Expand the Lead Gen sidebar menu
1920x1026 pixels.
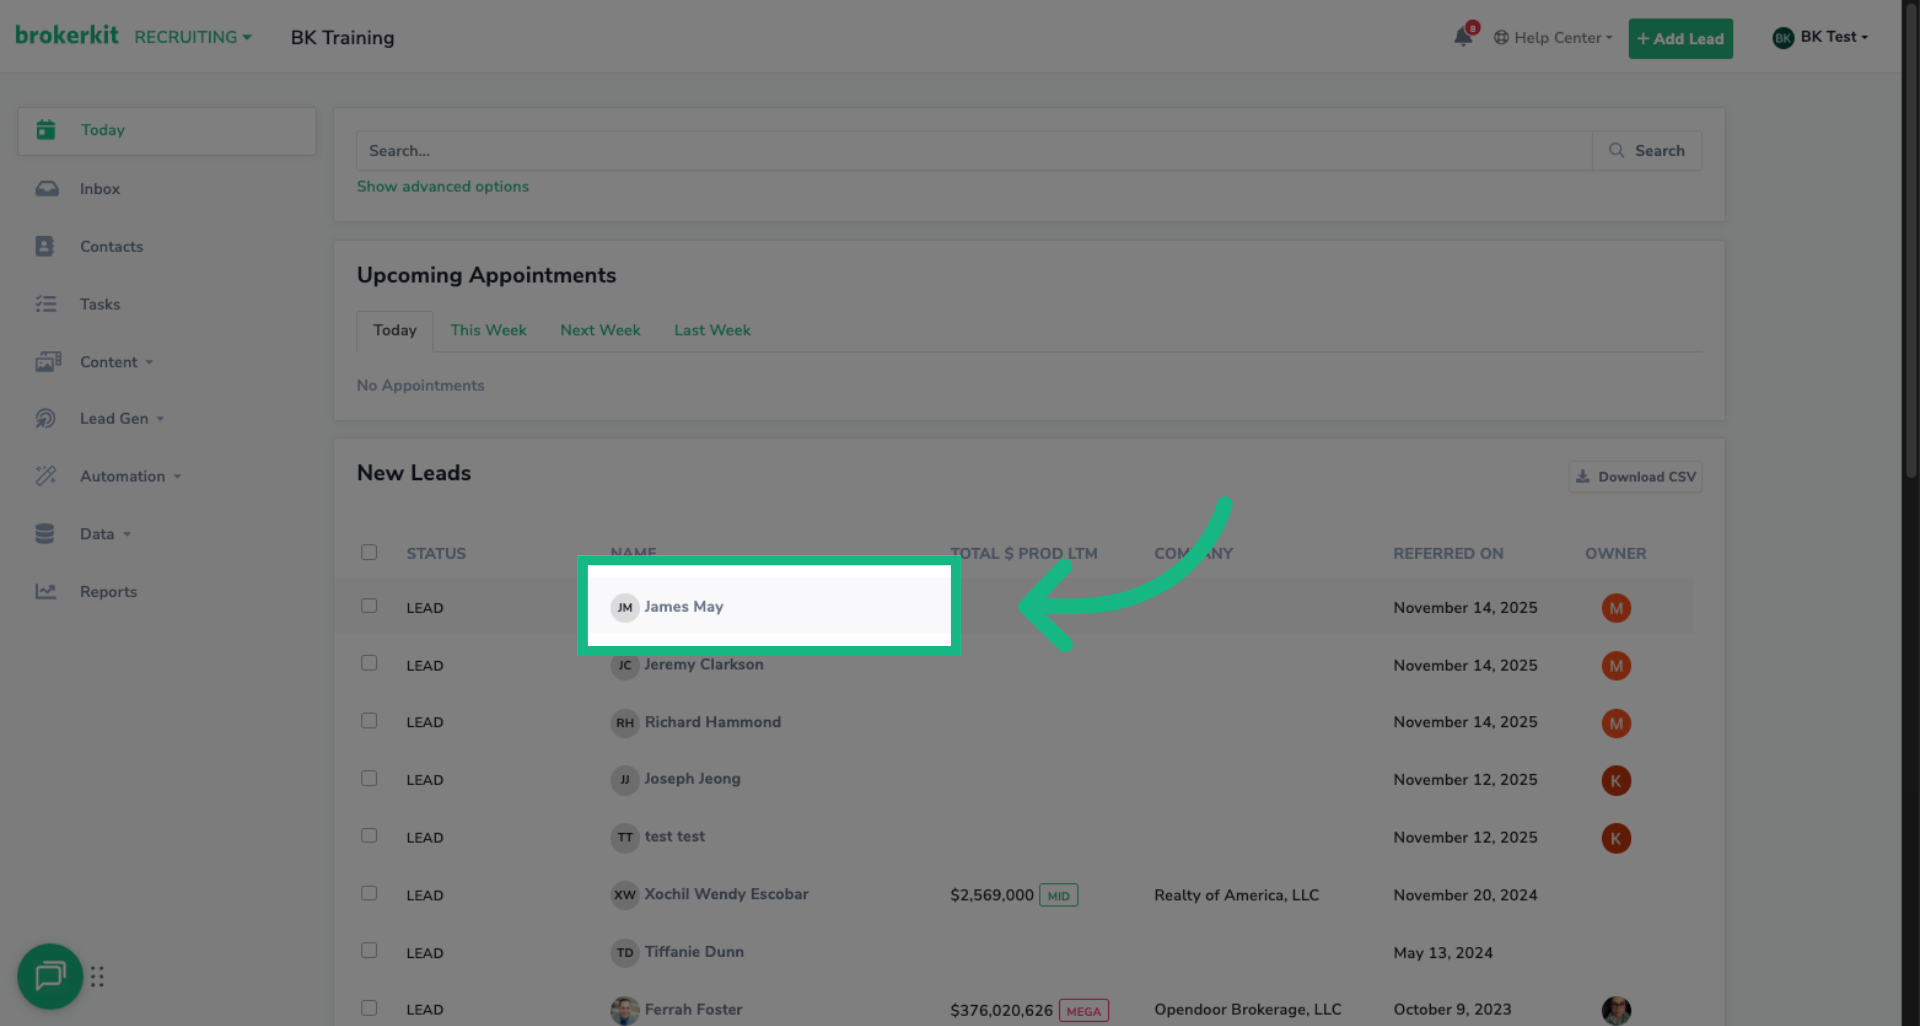coord(122,419)
